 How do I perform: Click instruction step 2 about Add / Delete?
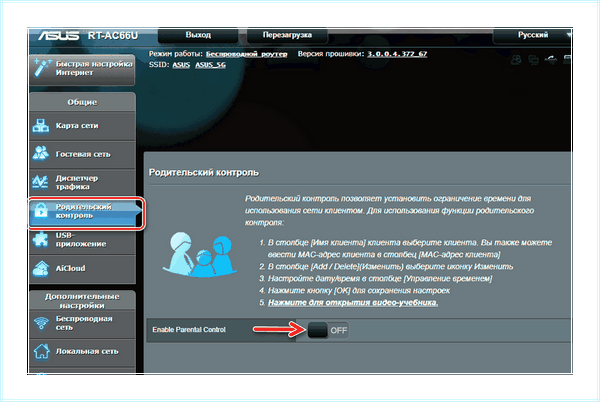386,267
